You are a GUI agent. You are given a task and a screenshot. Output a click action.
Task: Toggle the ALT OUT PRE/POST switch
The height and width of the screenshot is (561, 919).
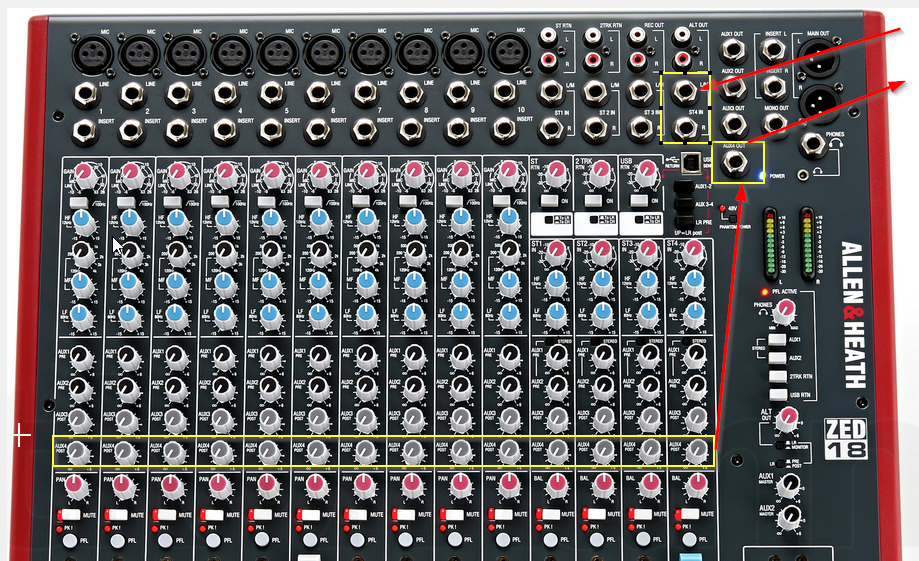point(781,463)
